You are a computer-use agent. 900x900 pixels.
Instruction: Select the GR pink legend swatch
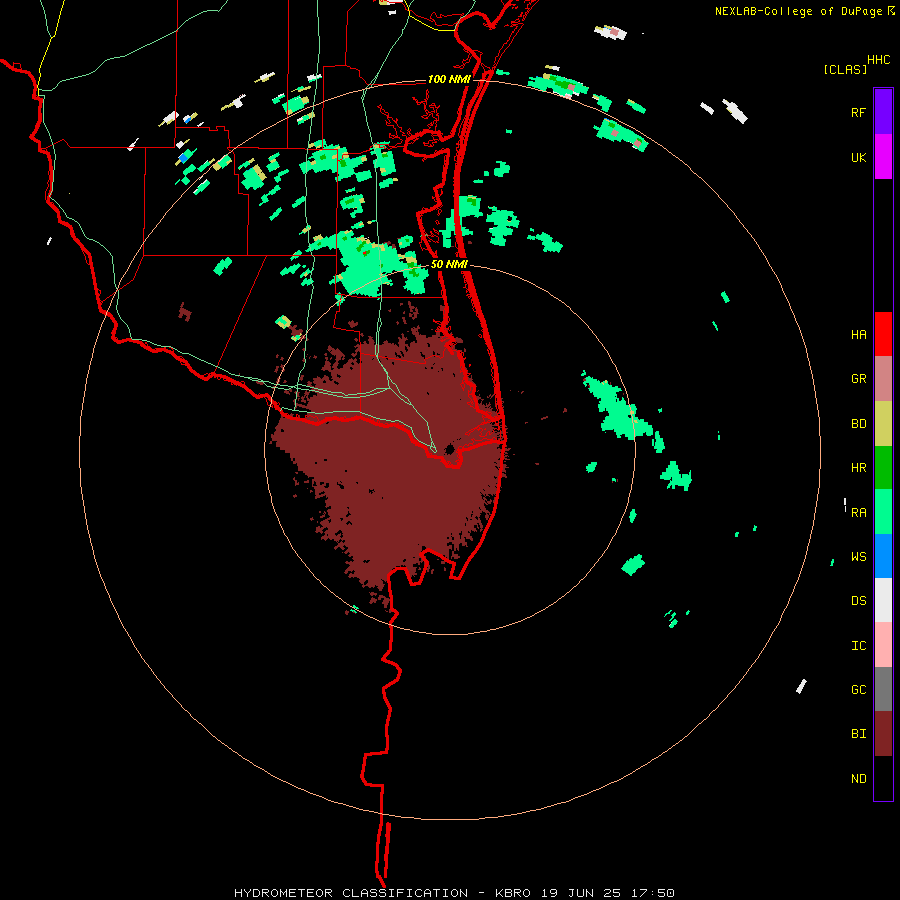[883, 378]
